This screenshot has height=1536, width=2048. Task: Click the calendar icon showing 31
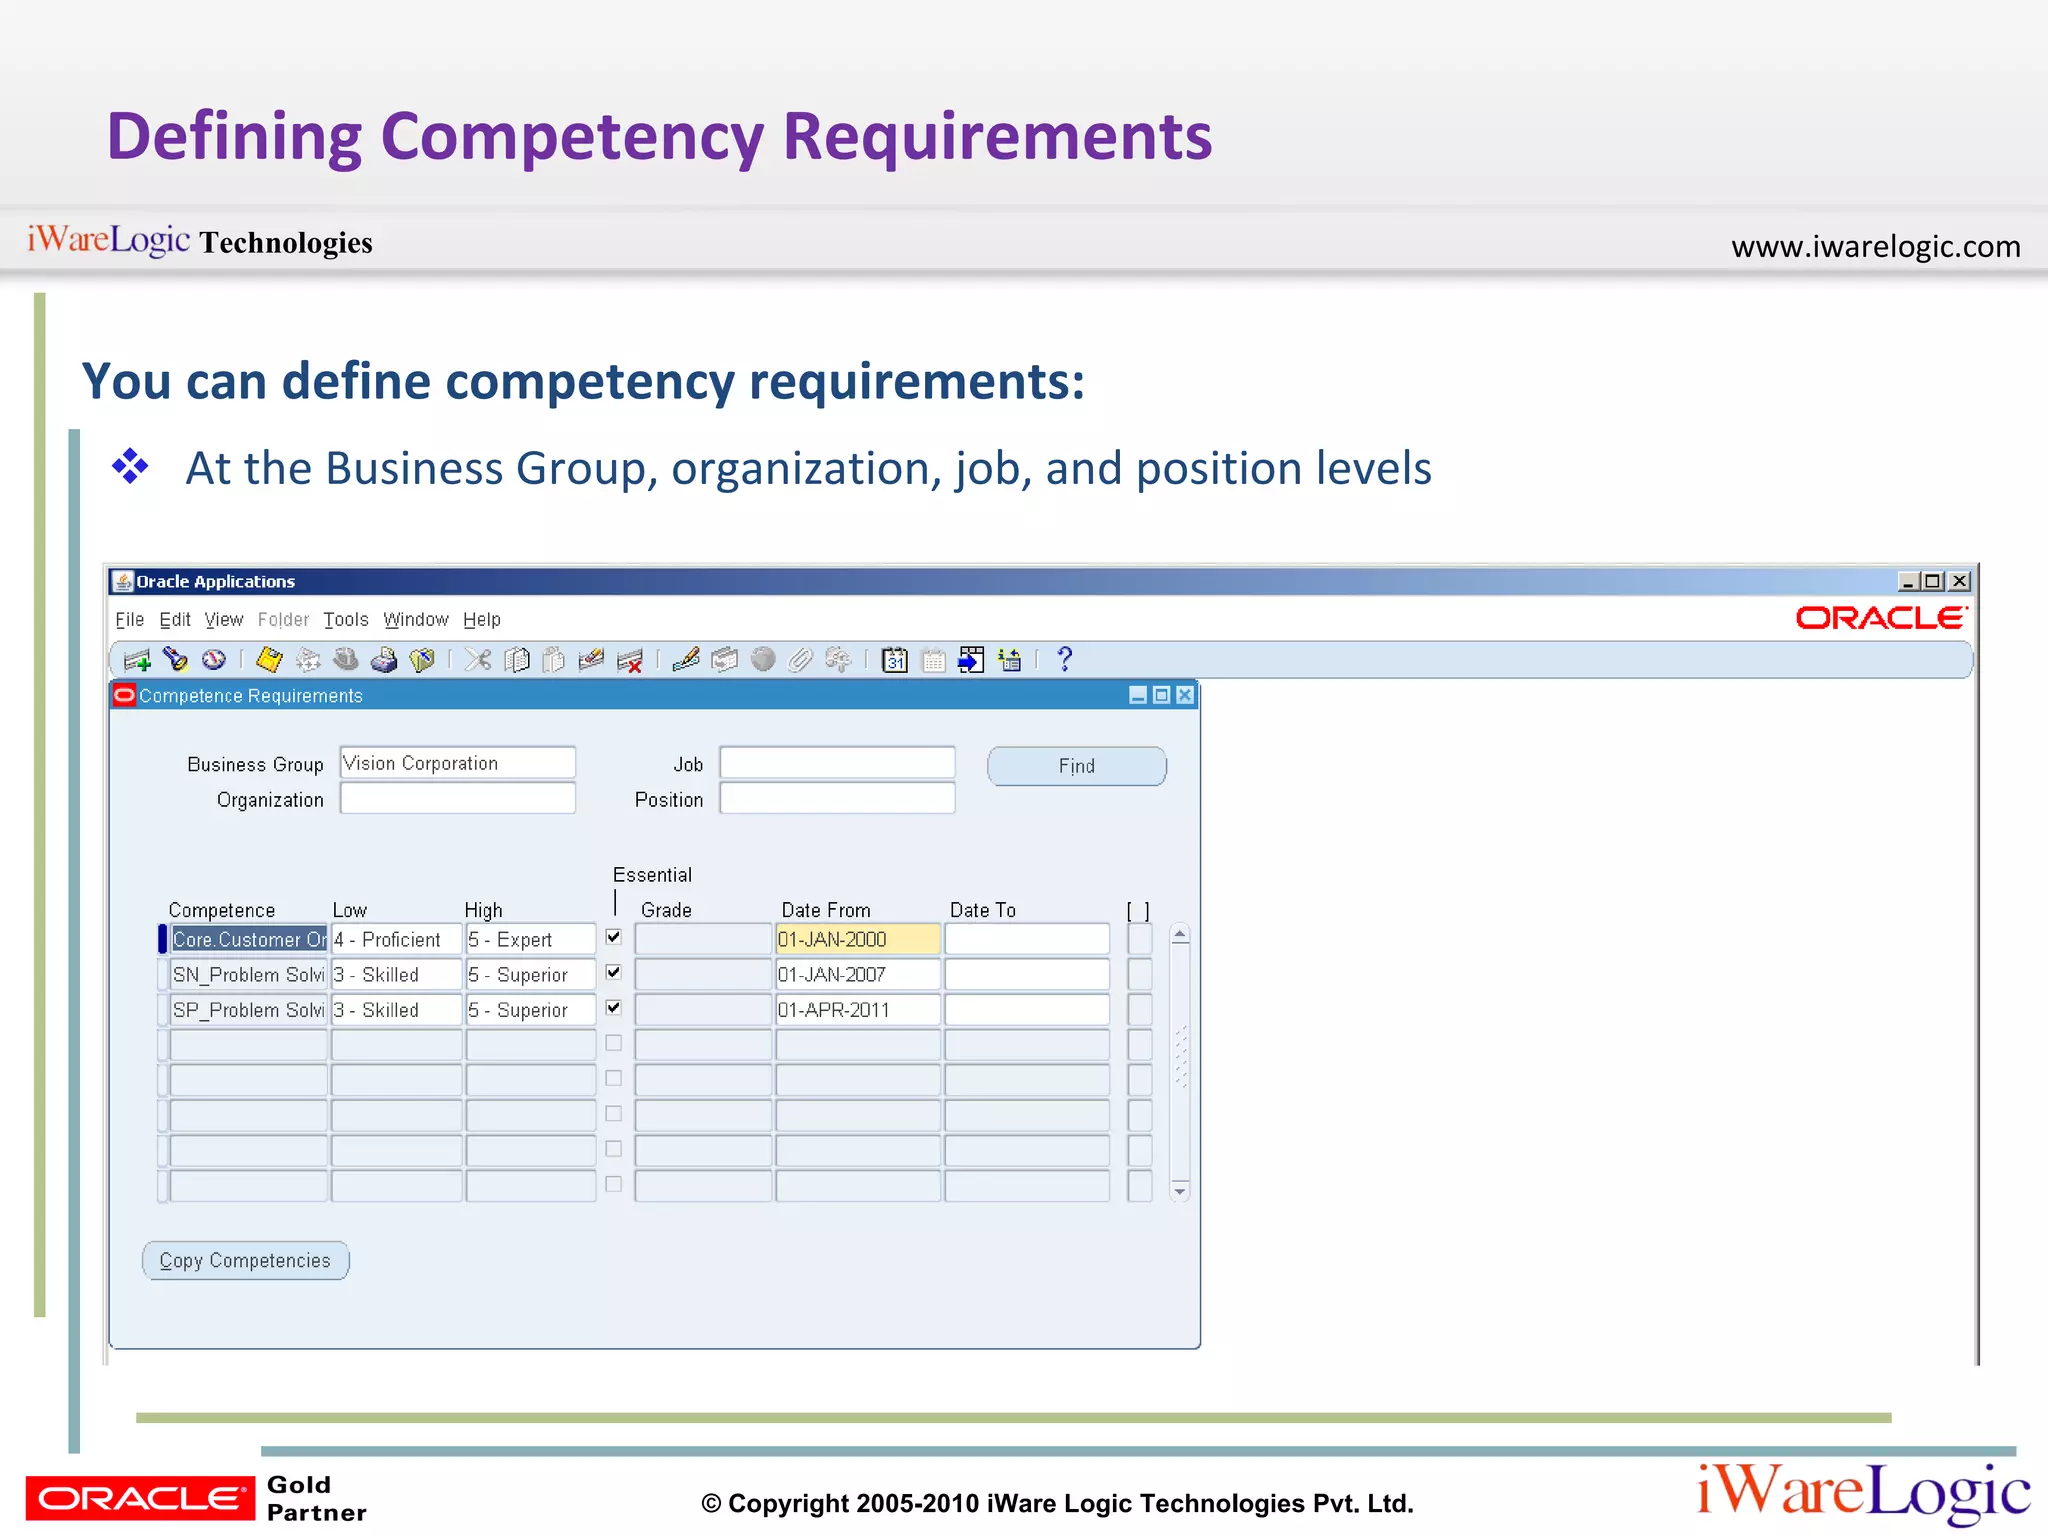click(895, 660)
